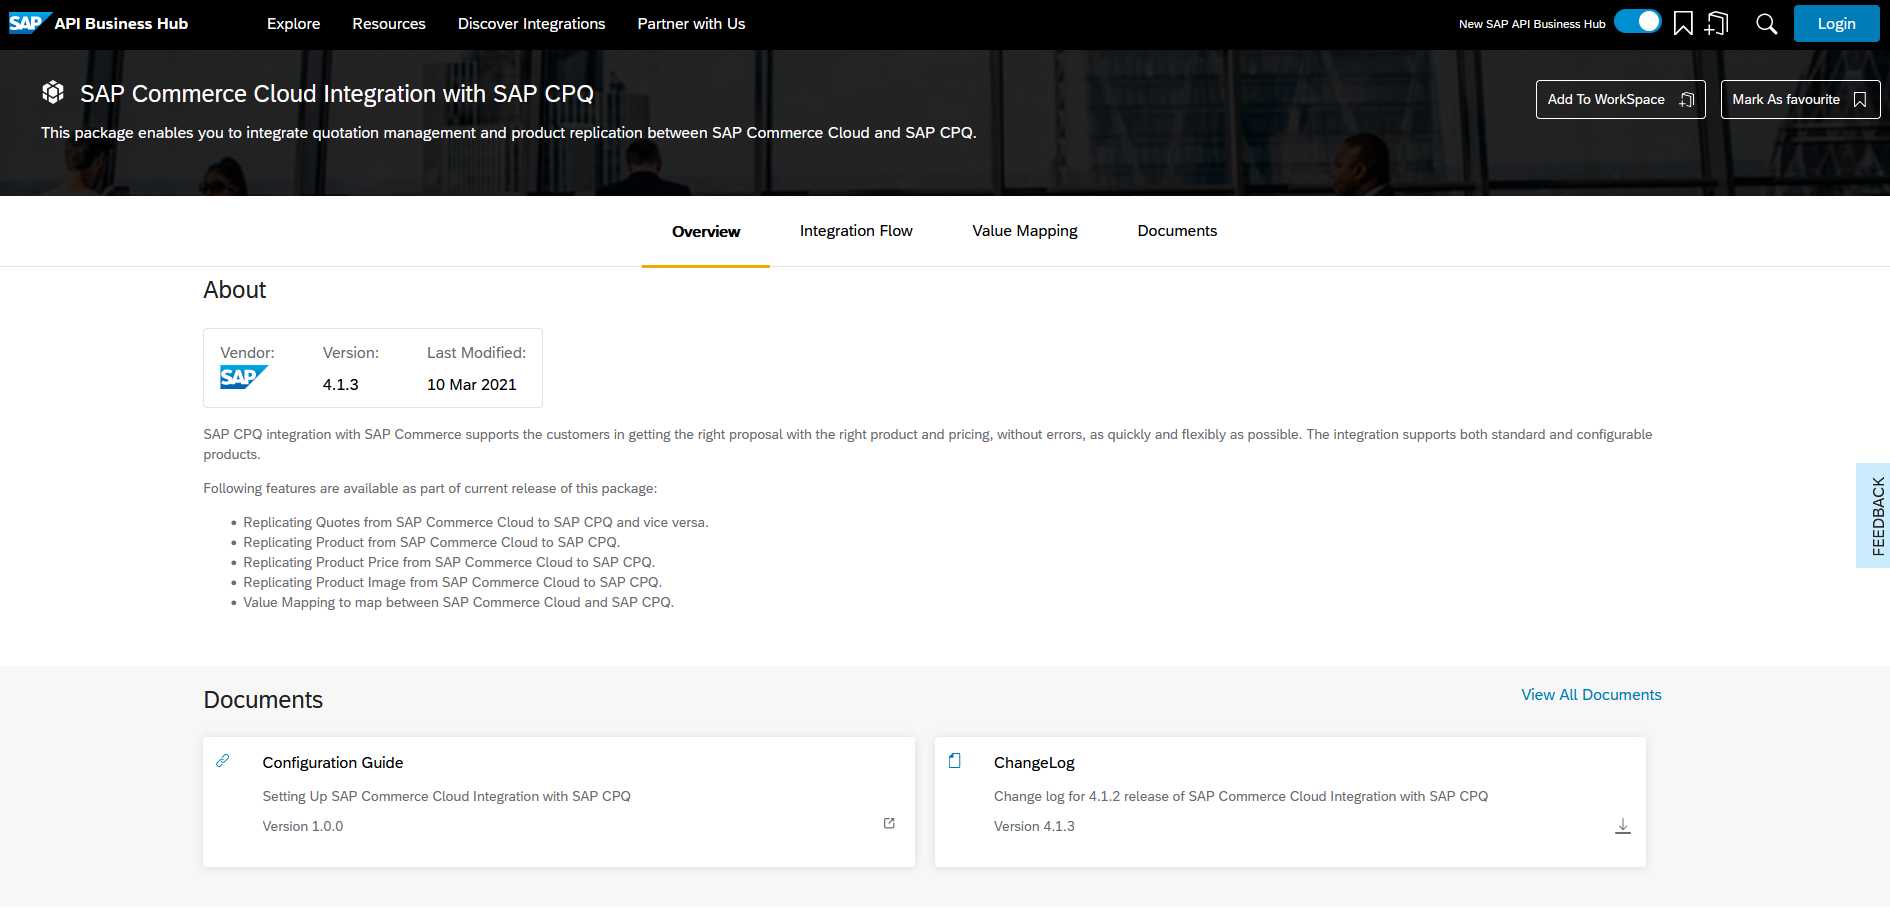
Task: Click the 'Last Modified:' label
Action: 476,353
